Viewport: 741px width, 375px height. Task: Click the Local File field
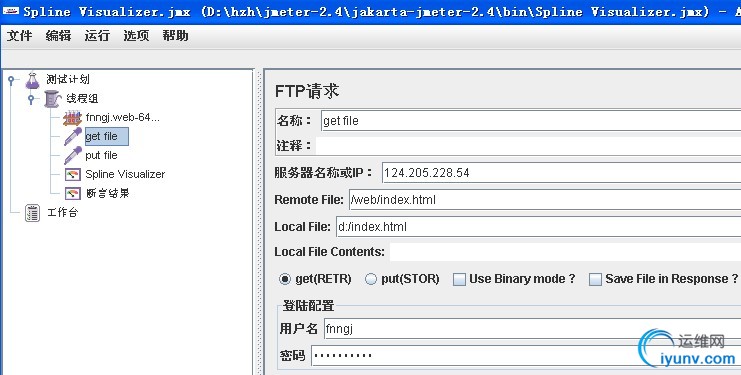539,227
